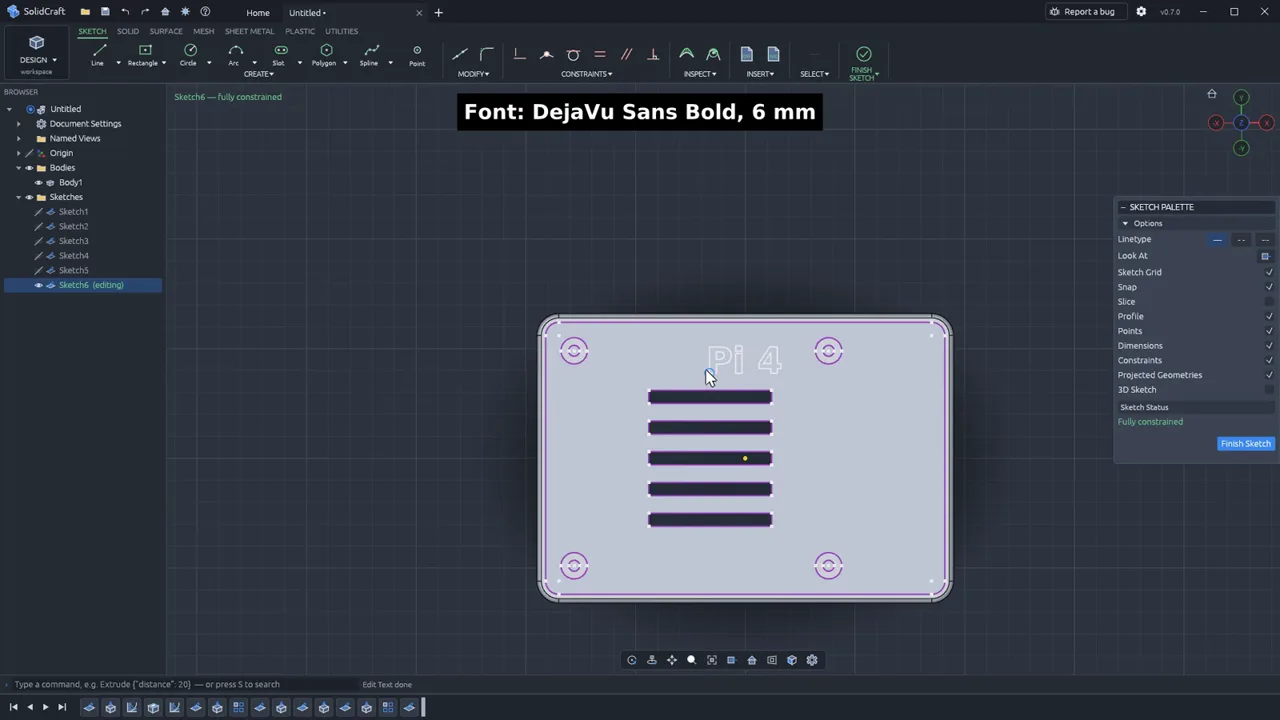Select the Spline sketch tool
The width and height of the screenshot is (1280, 720).
[371, 55]
